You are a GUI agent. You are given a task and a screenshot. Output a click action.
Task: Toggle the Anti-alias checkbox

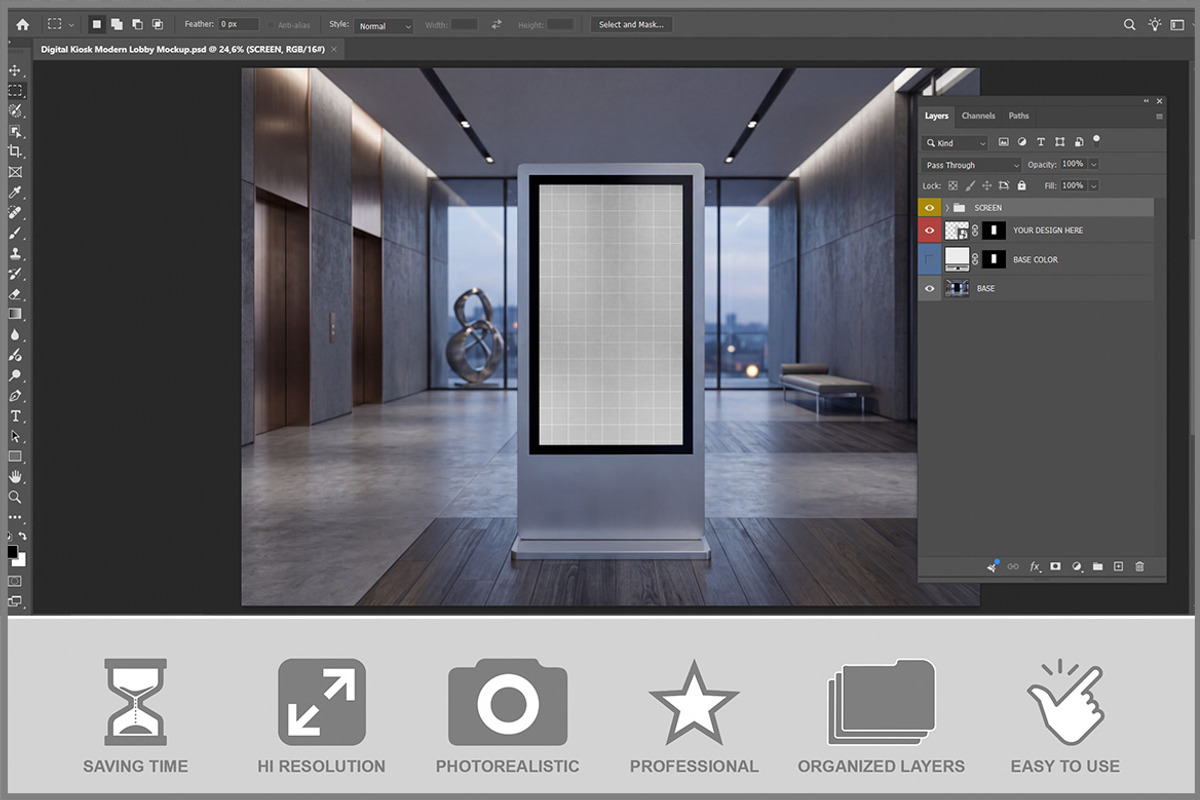tap(272, 25)
